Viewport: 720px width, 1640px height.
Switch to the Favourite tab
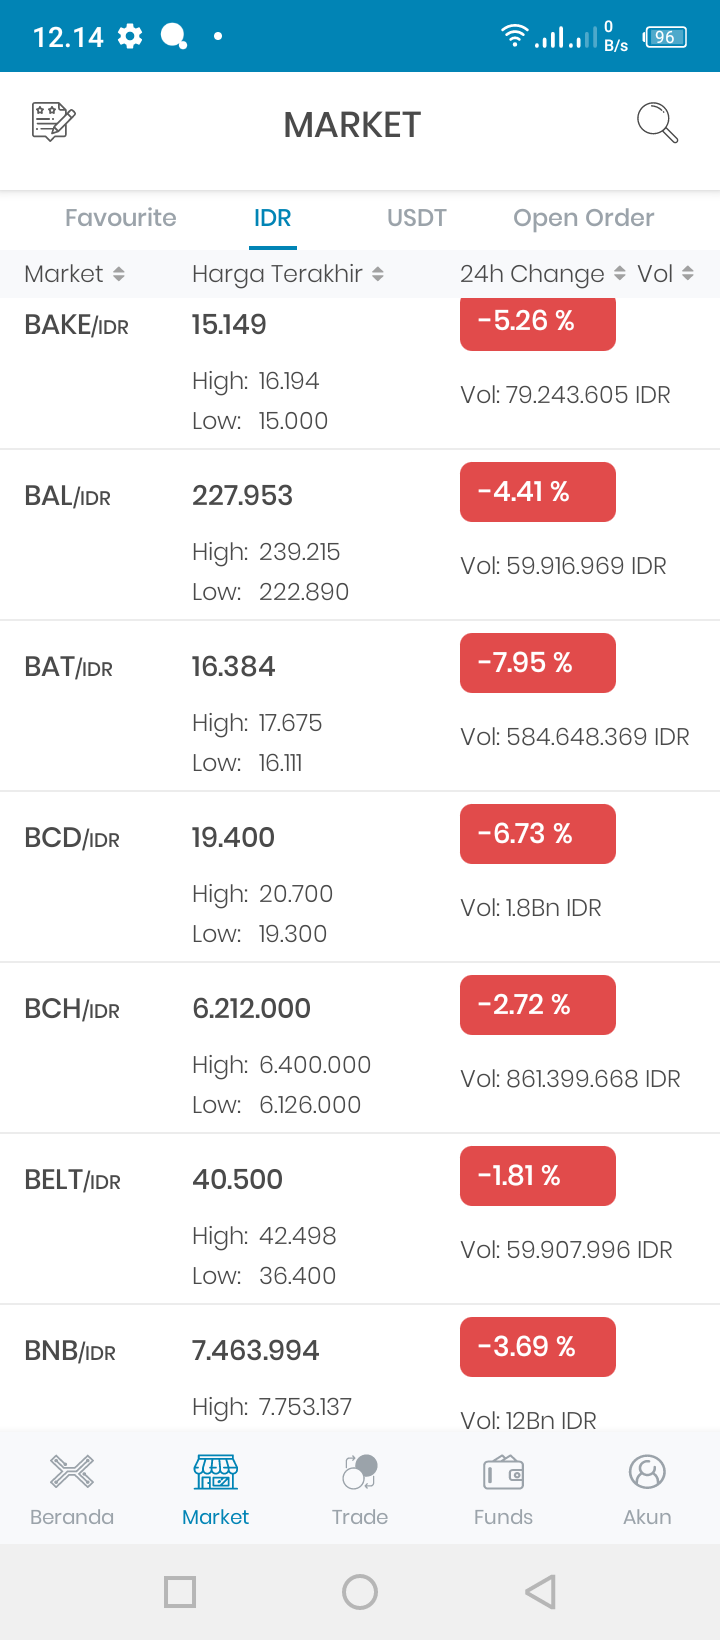coord(121,218)
